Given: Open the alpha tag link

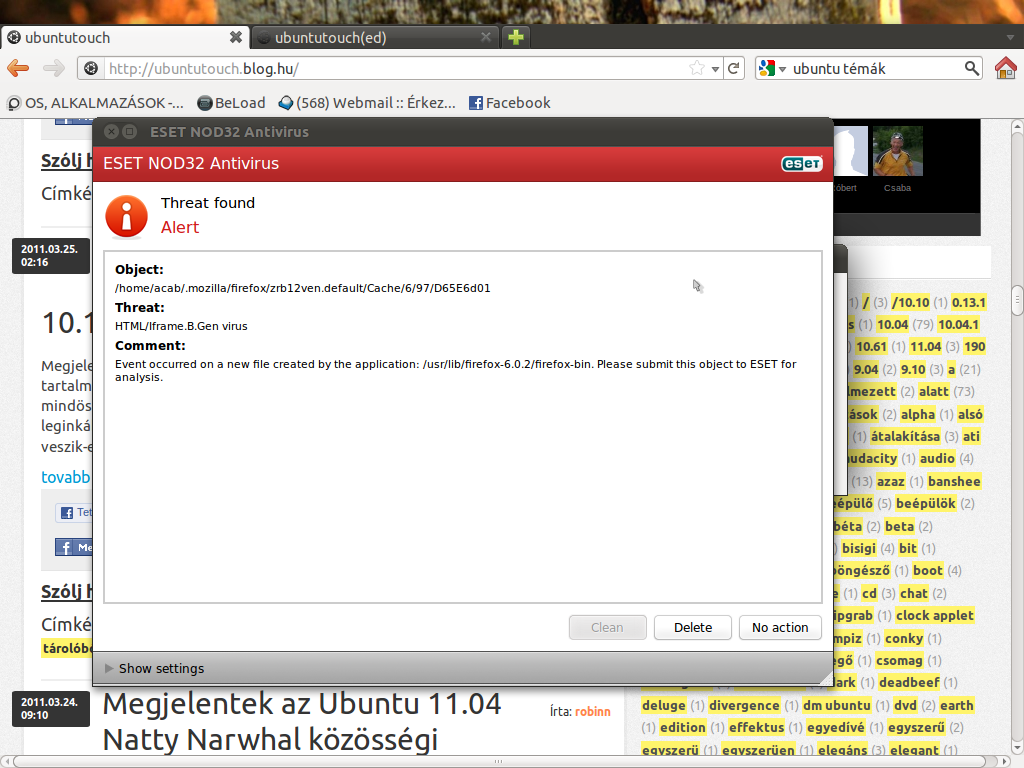Looking at the screenshot, I should [x=918, y=414].
